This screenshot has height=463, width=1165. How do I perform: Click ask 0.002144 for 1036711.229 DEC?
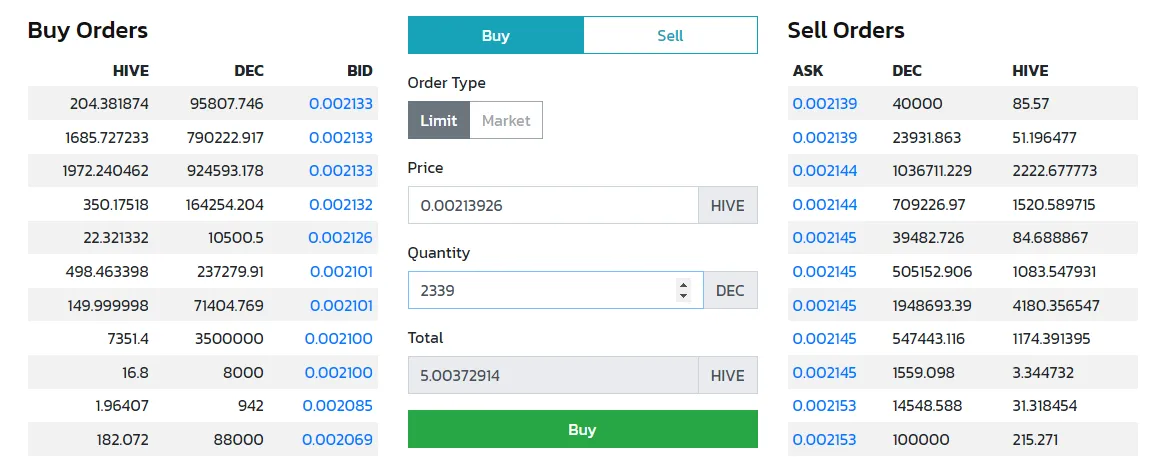coord(825,171)
